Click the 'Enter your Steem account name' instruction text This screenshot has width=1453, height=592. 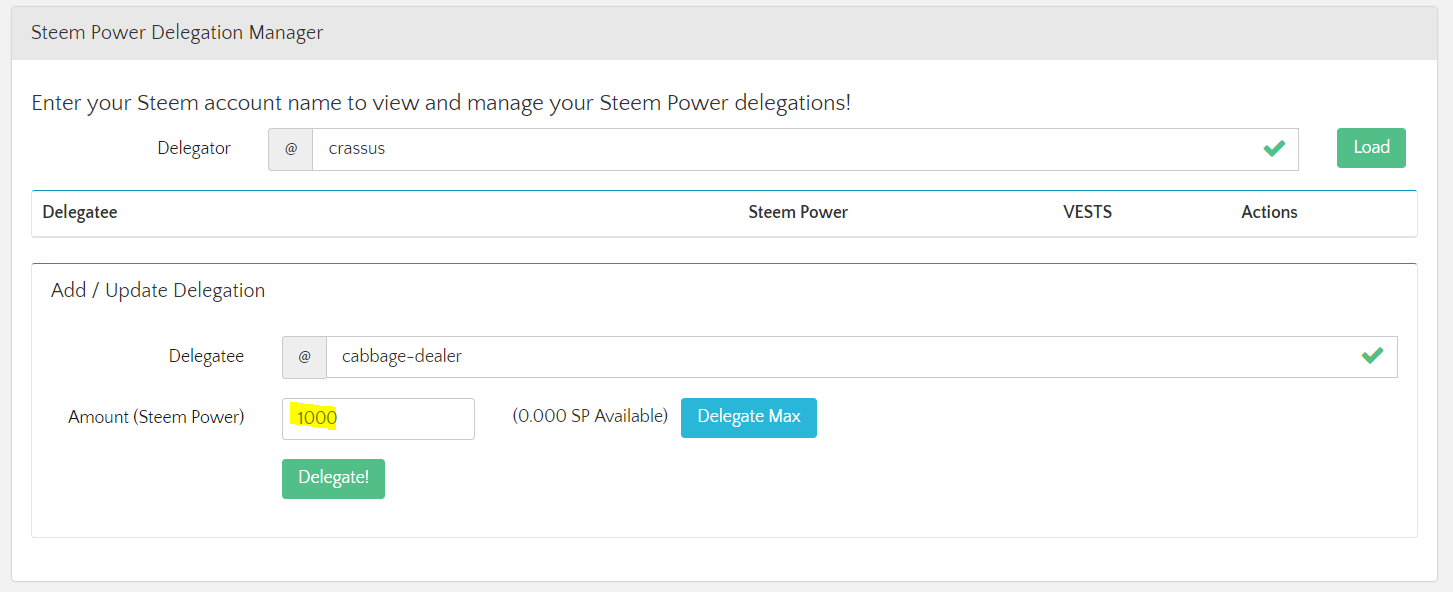point(441,103)
